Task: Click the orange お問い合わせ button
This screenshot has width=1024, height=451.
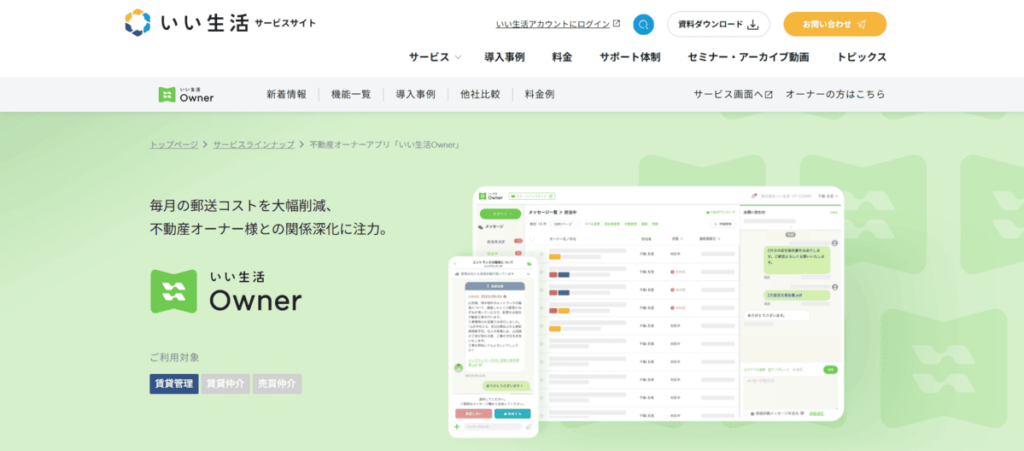Action: 835,24
